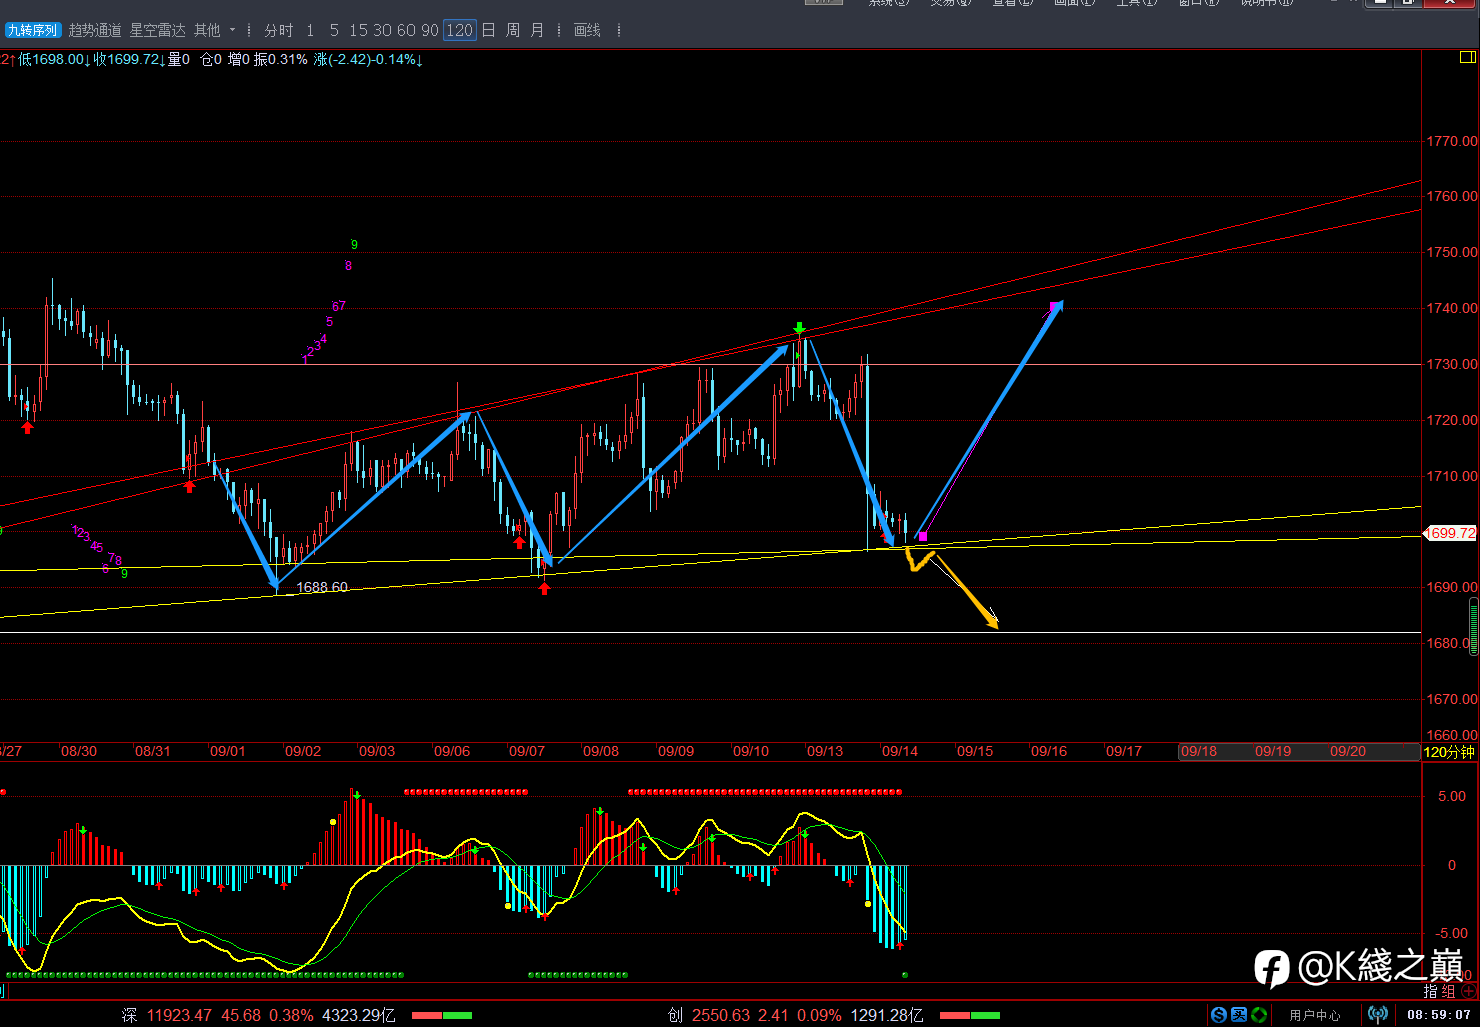This screenshot has height=1027, width=1480.
Task: Switch to 日 daily chart
Action: click(488, 30)
